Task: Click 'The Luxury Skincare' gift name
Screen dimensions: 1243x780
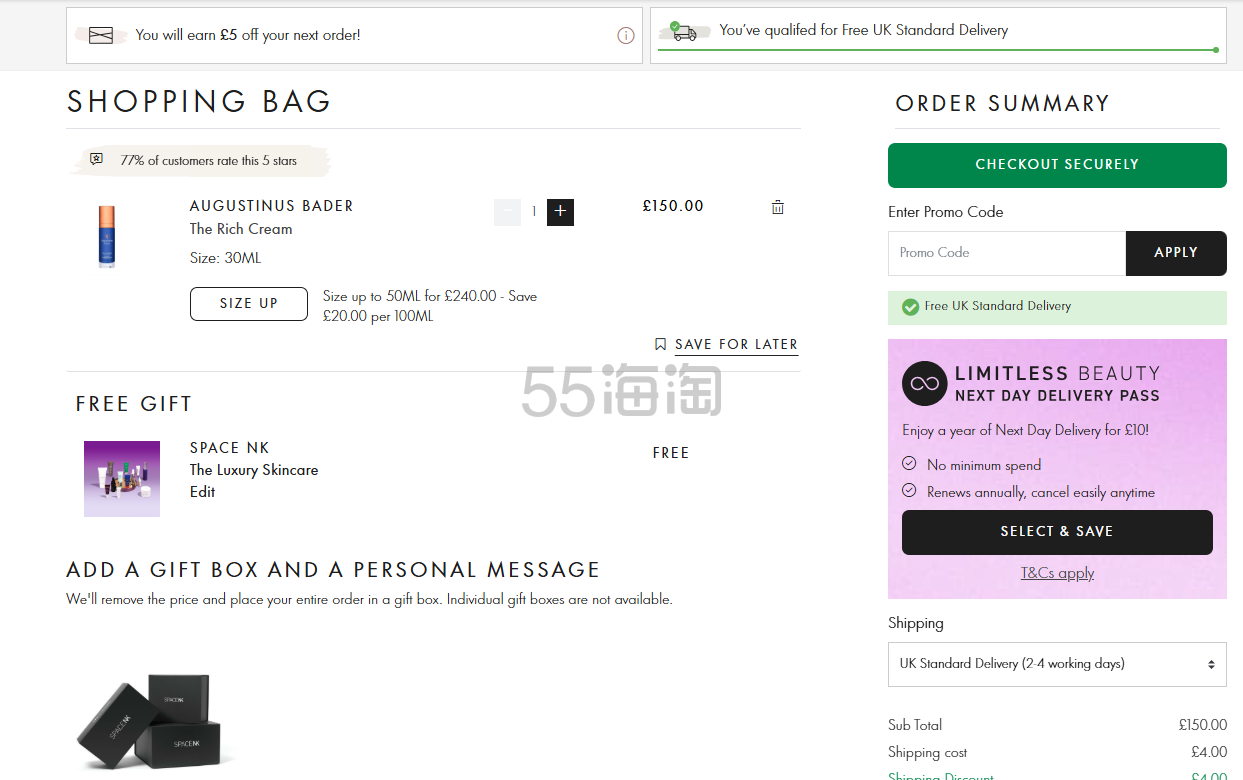Action: pyautogui.click(x=254, y=470)
